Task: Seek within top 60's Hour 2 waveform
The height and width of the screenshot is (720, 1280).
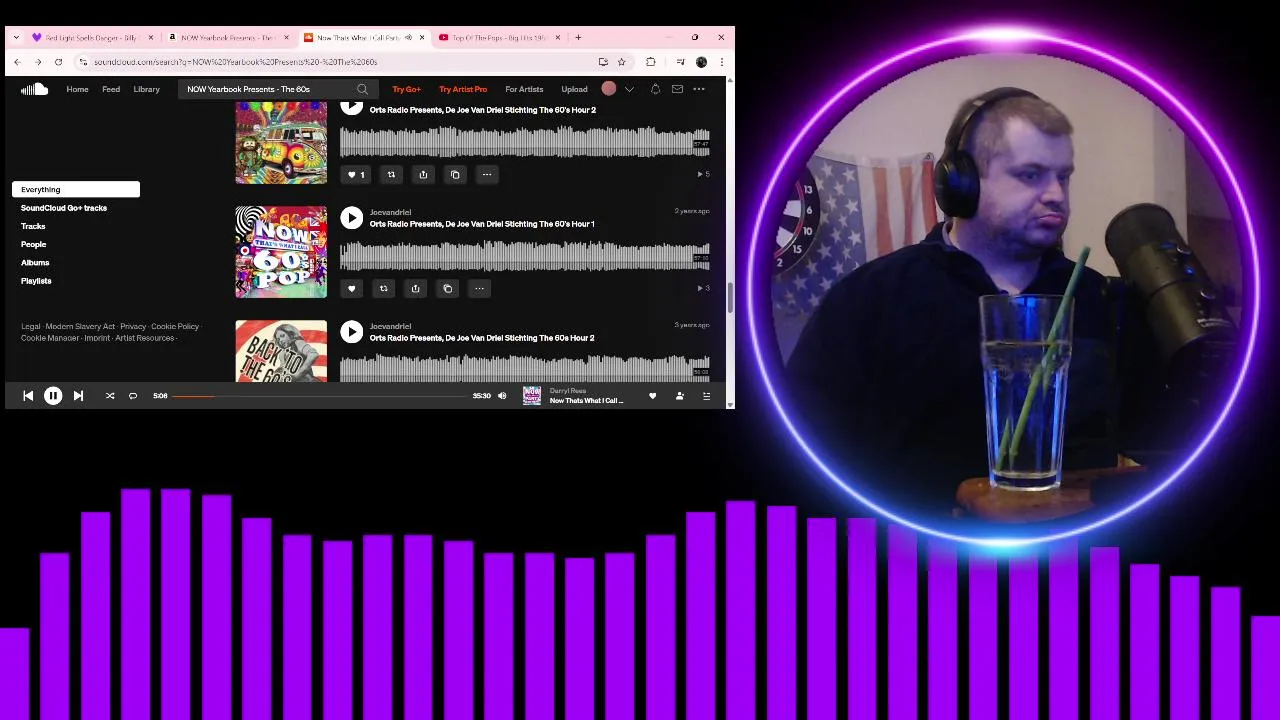Action: (524, 143)
